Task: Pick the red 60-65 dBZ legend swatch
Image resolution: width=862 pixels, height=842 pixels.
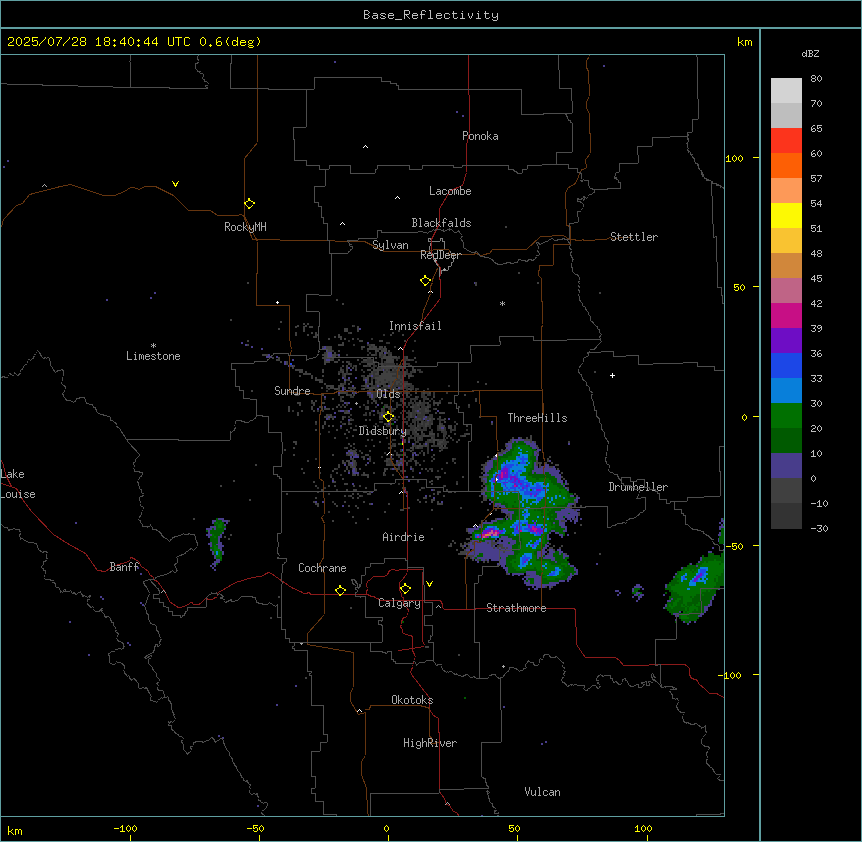Action: point(786,140)
